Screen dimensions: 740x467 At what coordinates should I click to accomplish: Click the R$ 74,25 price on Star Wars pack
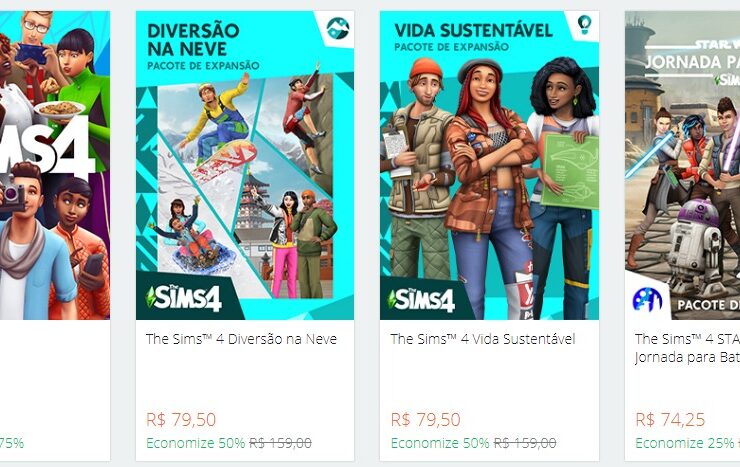coord(670,419)
